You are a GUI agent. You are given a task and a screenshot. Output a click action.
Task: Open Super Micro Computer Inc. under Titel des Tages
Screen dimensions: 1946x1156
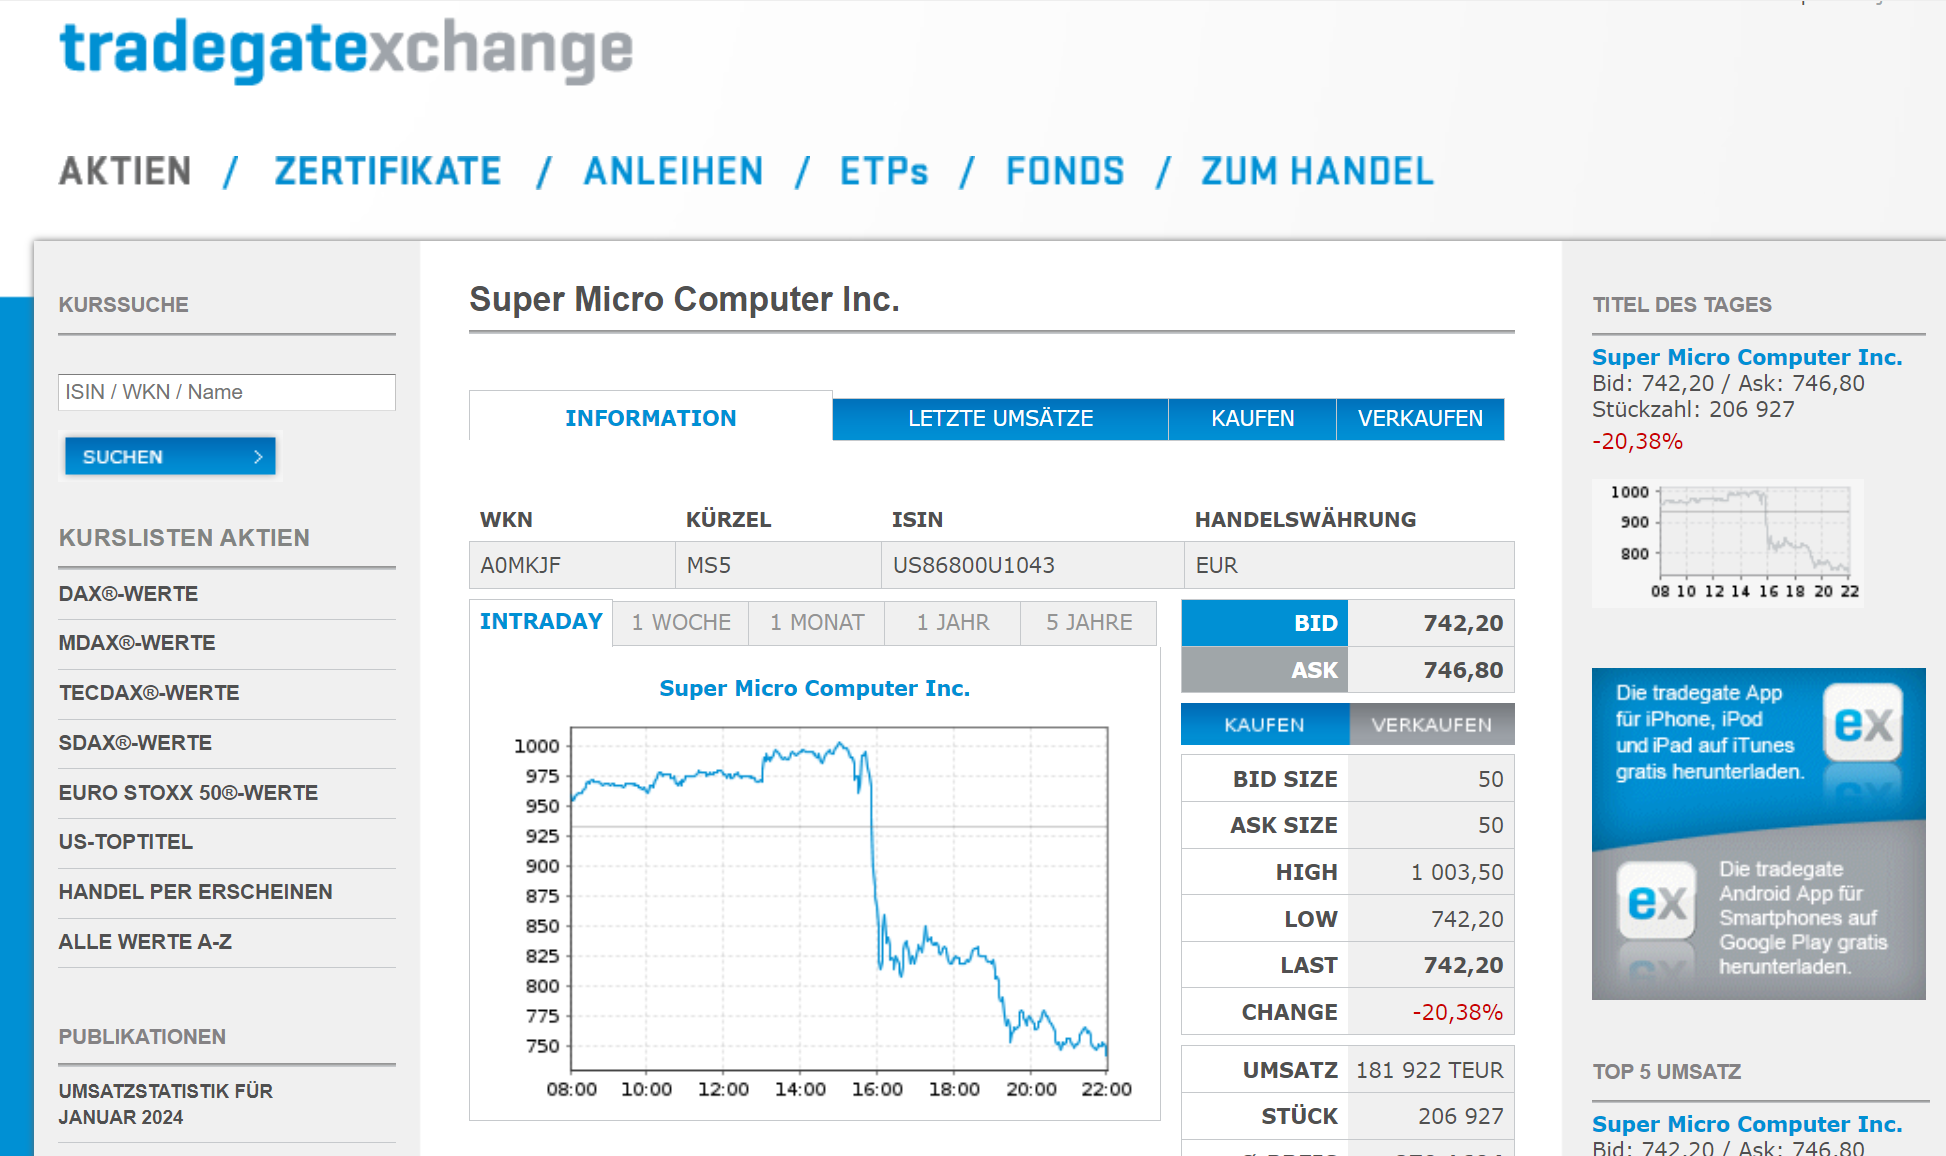(1747, 357)
